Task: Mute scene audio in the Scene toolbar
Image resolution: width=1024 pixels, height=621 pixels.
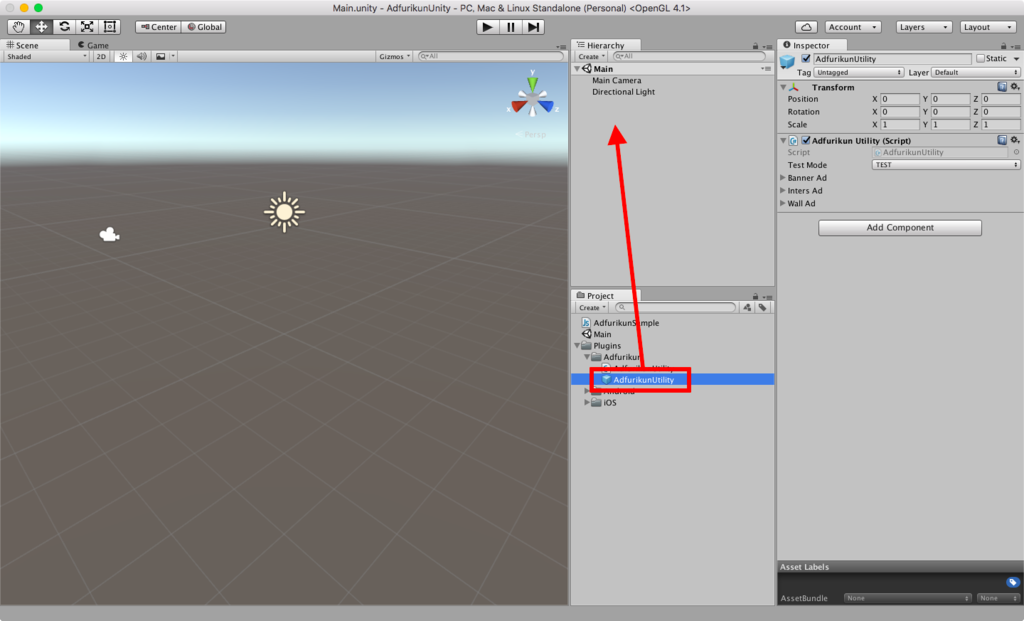Action: (142, 56)
